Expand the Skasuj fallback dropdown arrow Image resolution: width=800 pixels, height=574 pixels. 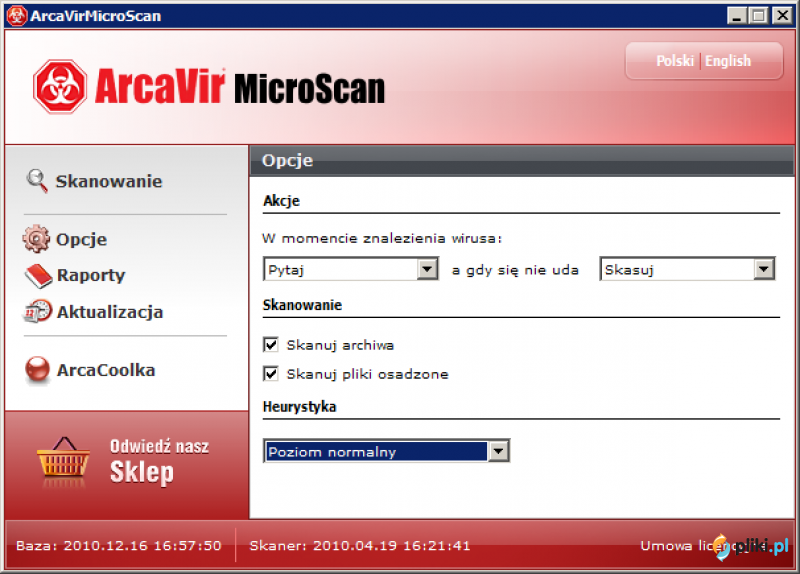(x=763, y=269)
